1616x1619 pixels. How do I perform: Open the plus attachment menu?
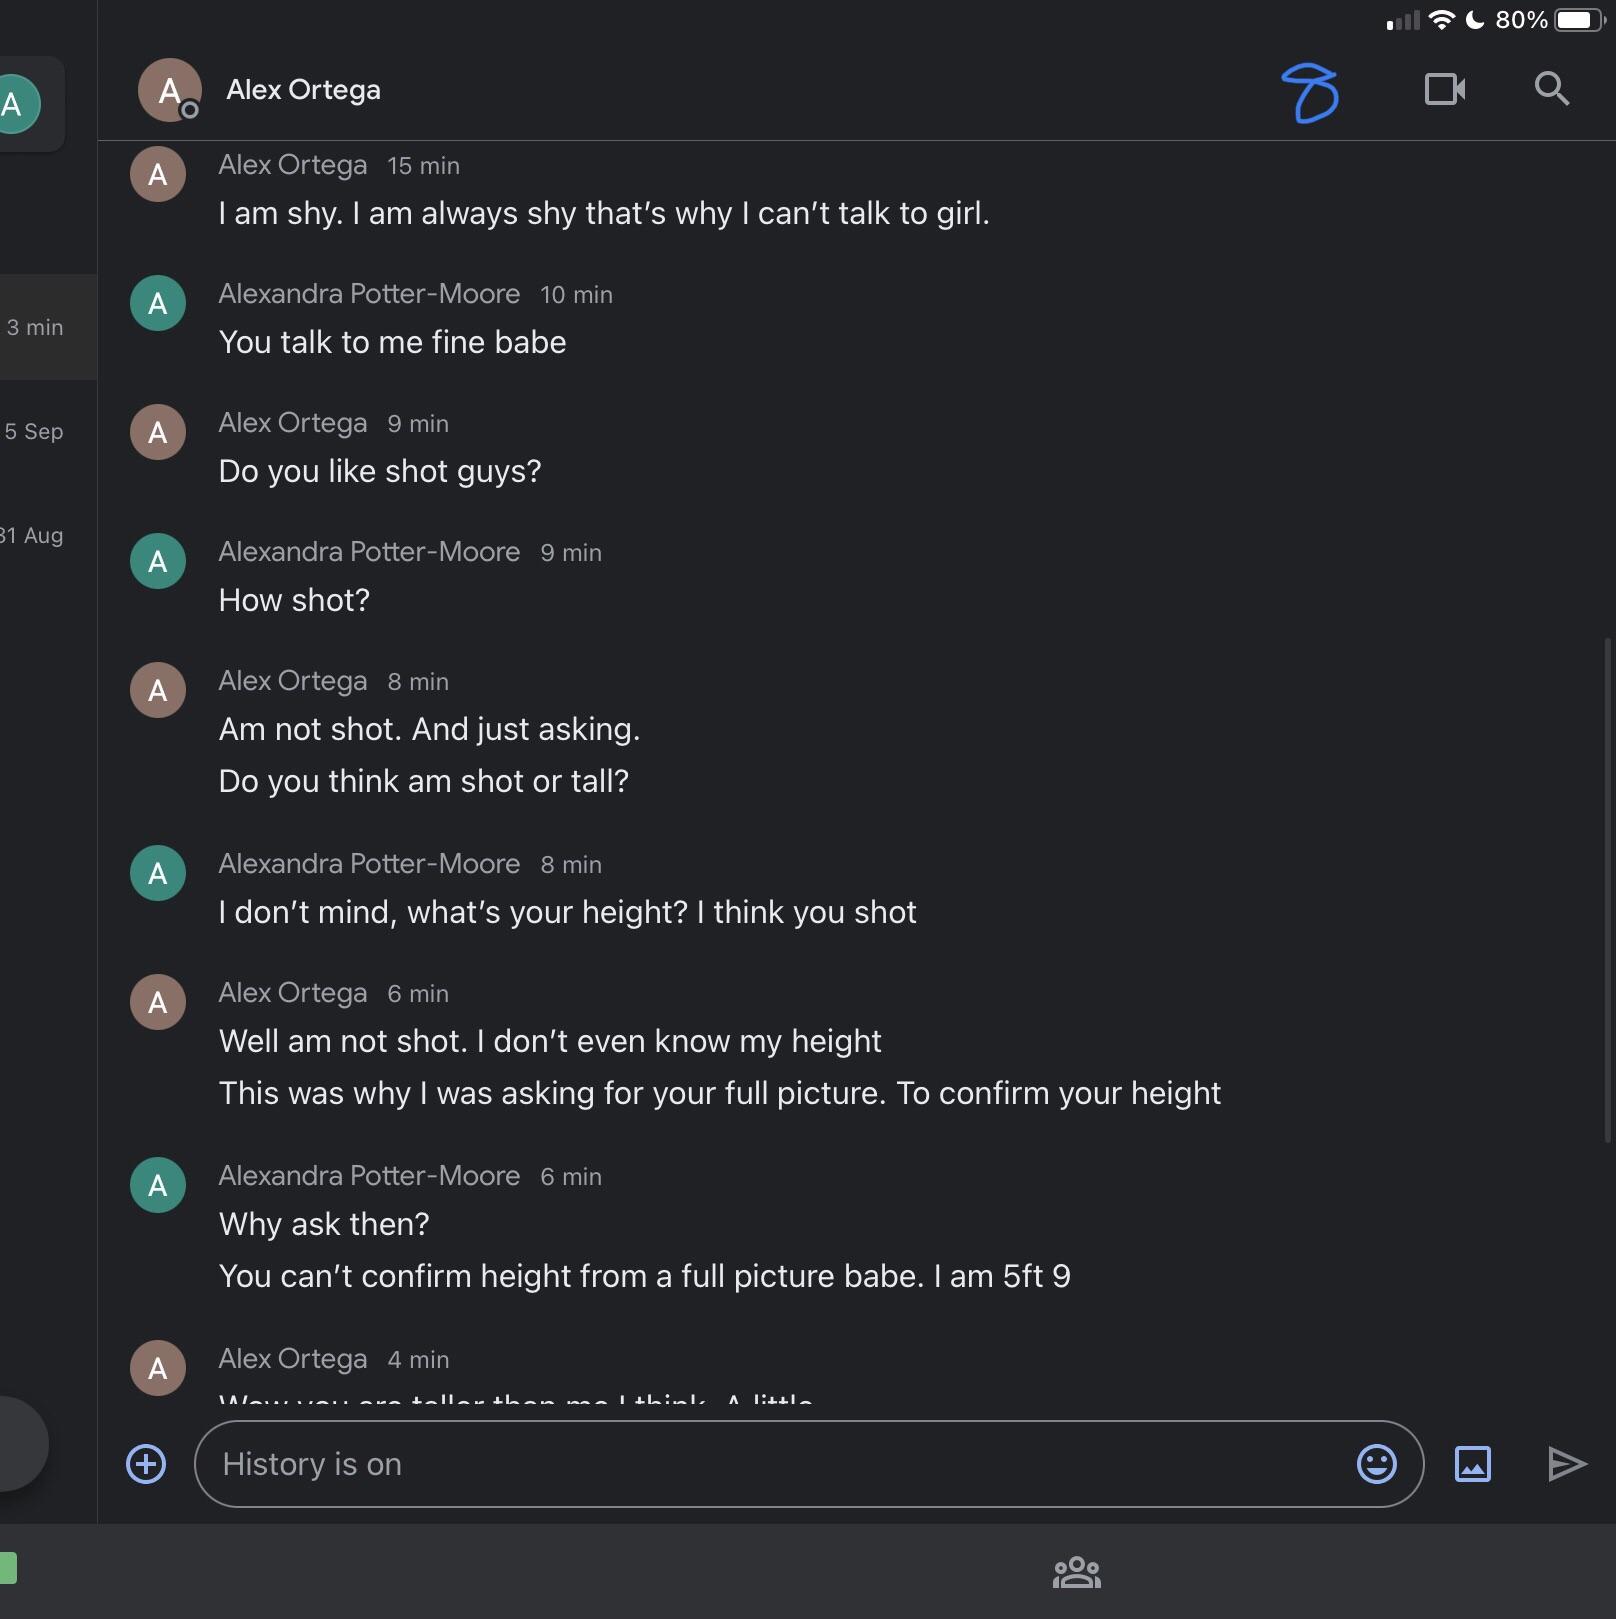[146, 1464]
